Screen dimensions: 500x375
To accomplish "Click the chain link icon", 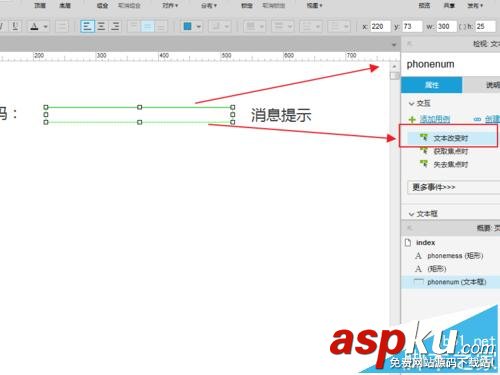I will [477, 119].
